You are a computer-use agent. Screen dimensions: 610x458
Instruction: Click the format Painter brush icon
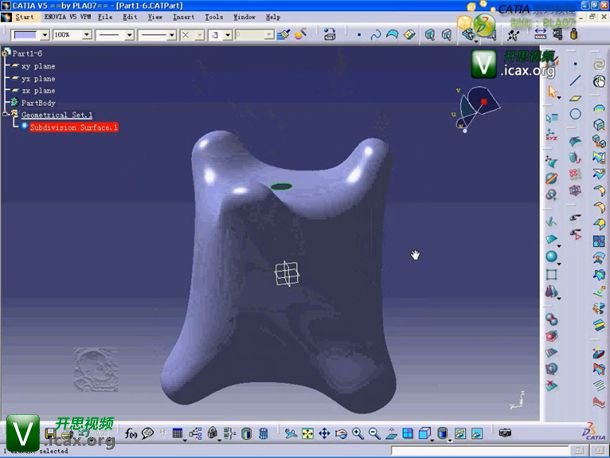tap(284, 34)
